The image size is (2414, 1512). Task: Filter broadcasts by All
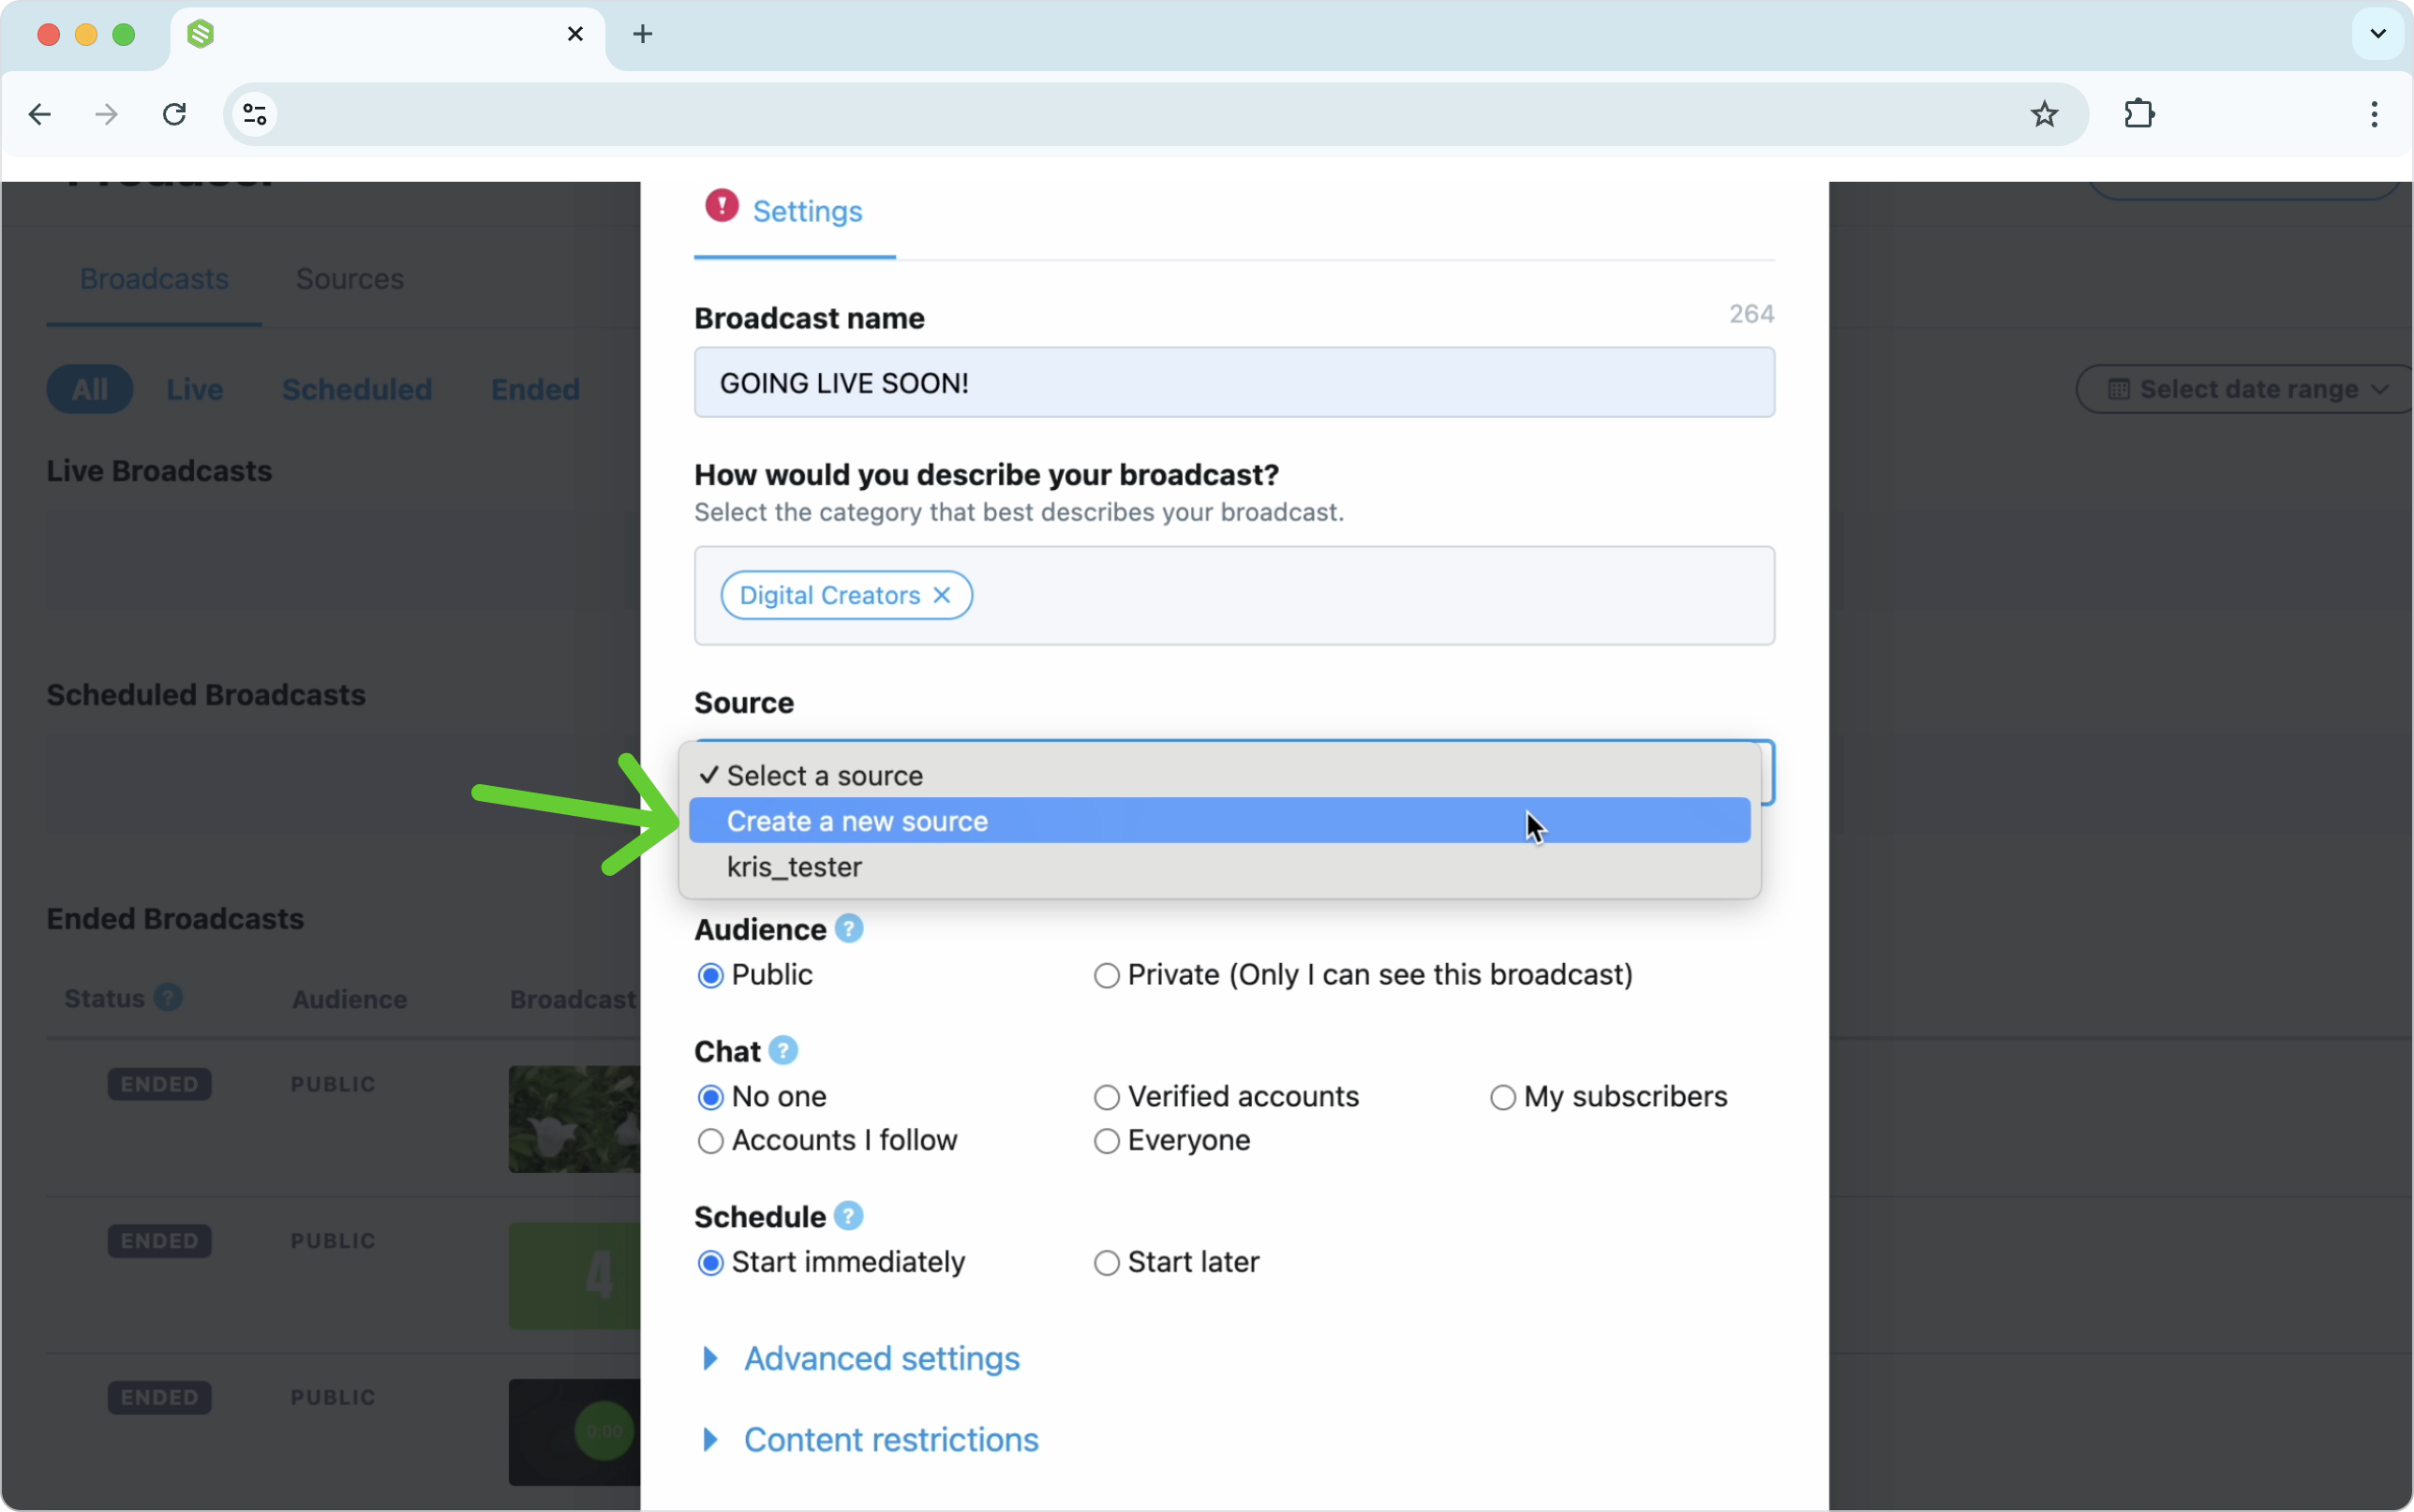pos(90,389)
